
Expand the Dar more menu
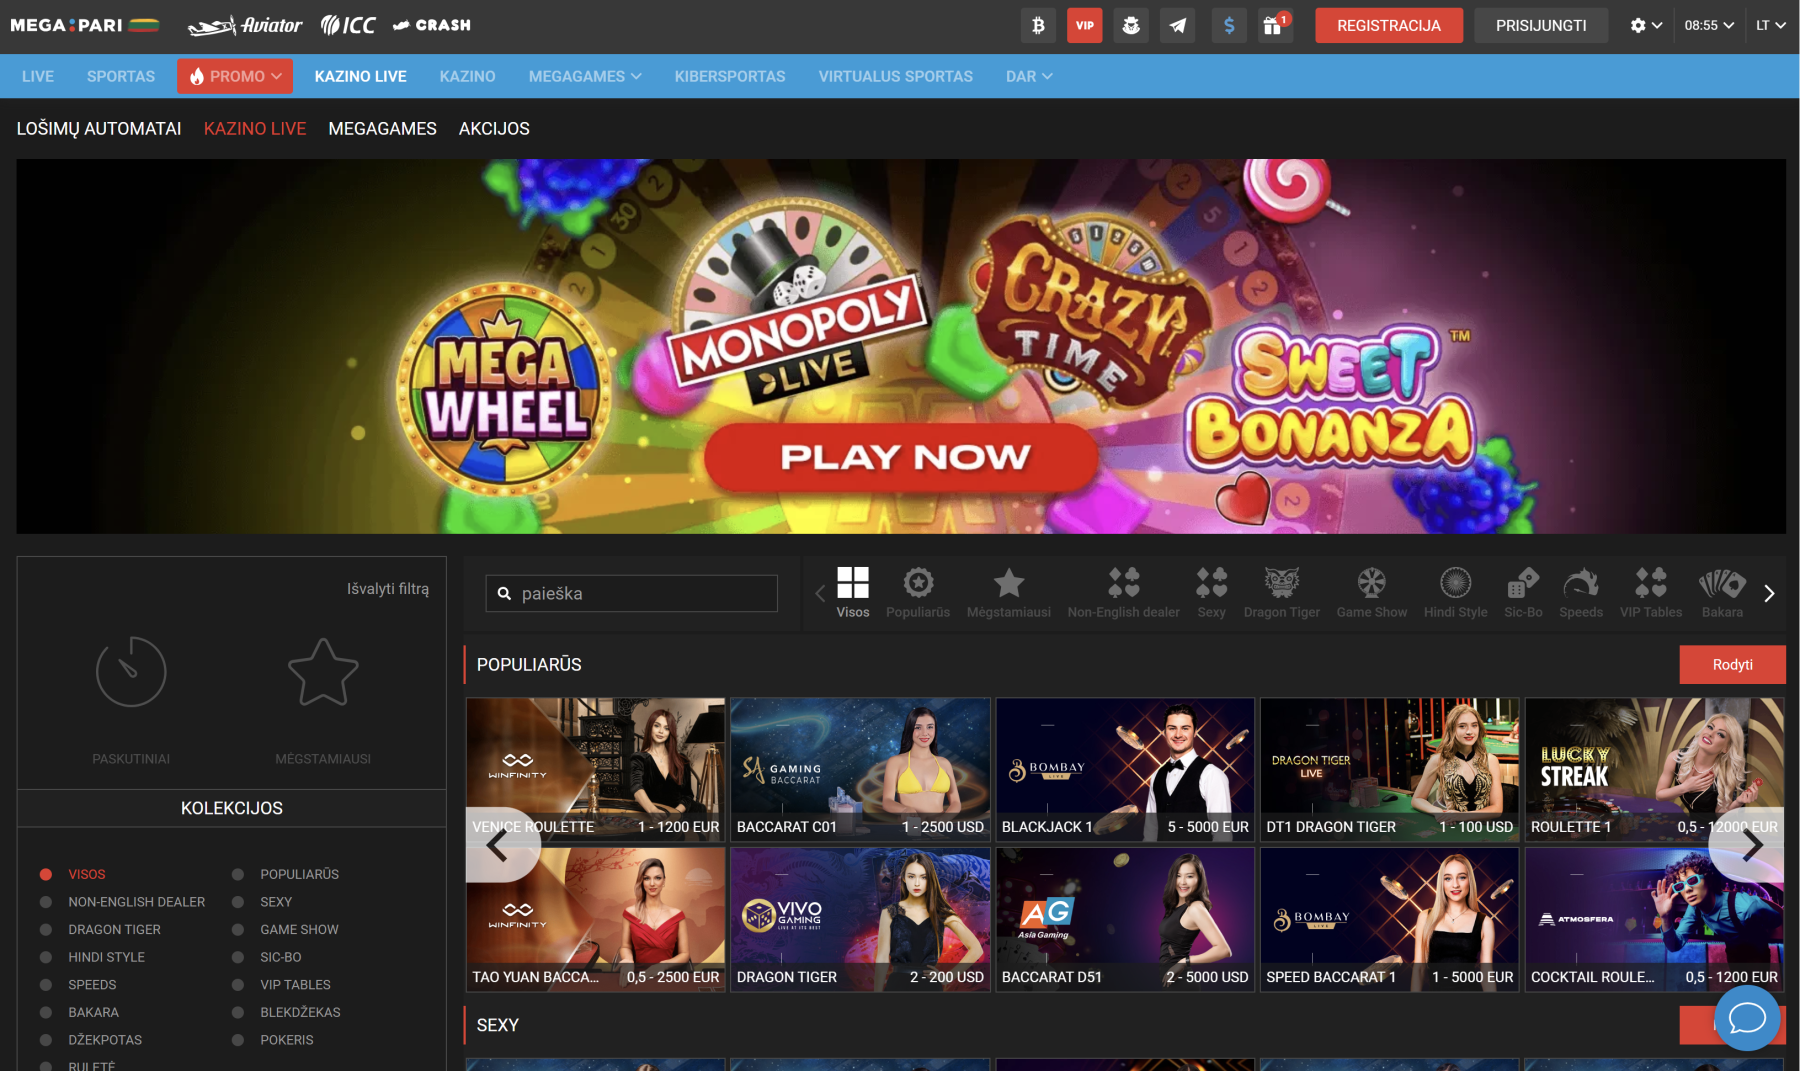[1029, 76]
